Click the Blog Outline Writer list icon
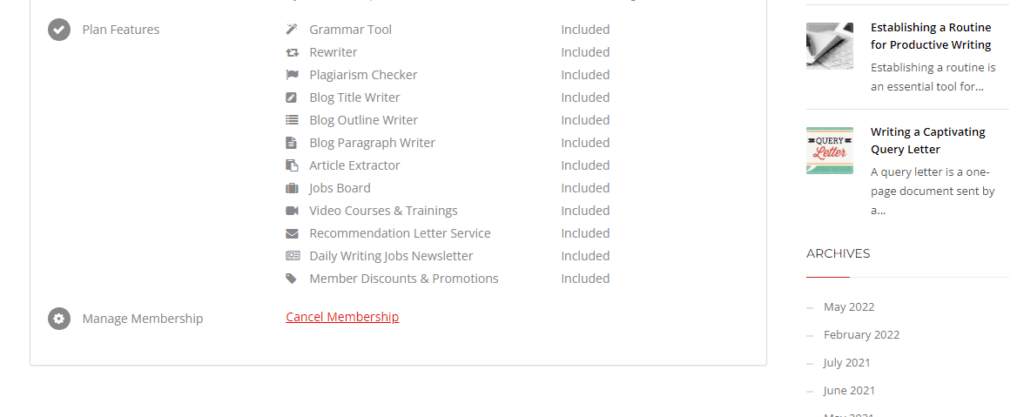This screenshot has height=417, width=1024. click(292, 120)
